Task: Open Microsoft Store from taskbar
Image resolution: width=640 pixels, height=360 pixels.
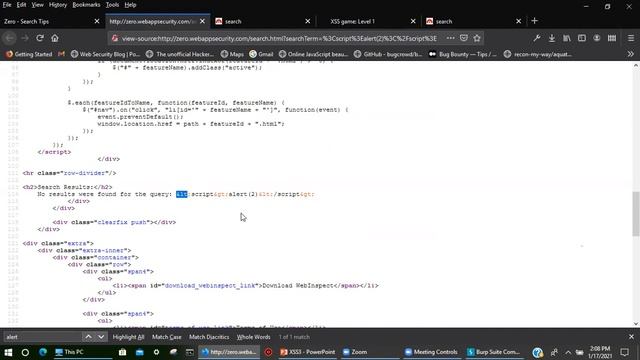Action: point(122,352)
